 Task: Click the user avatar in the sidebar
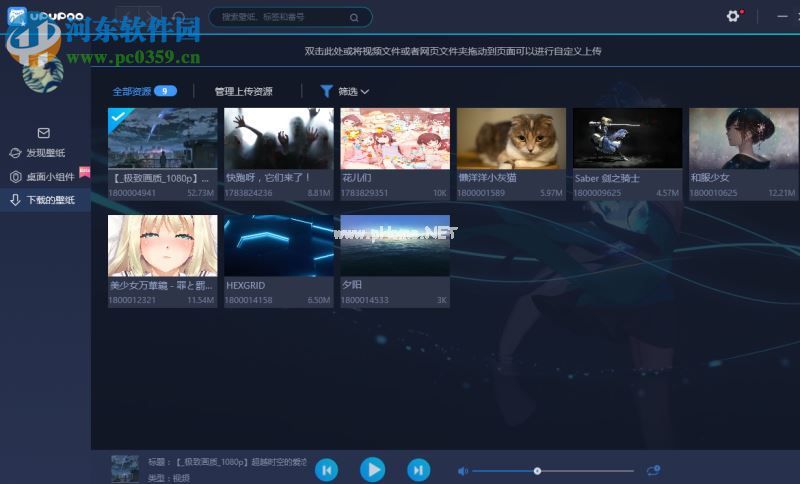click(43, 74)
